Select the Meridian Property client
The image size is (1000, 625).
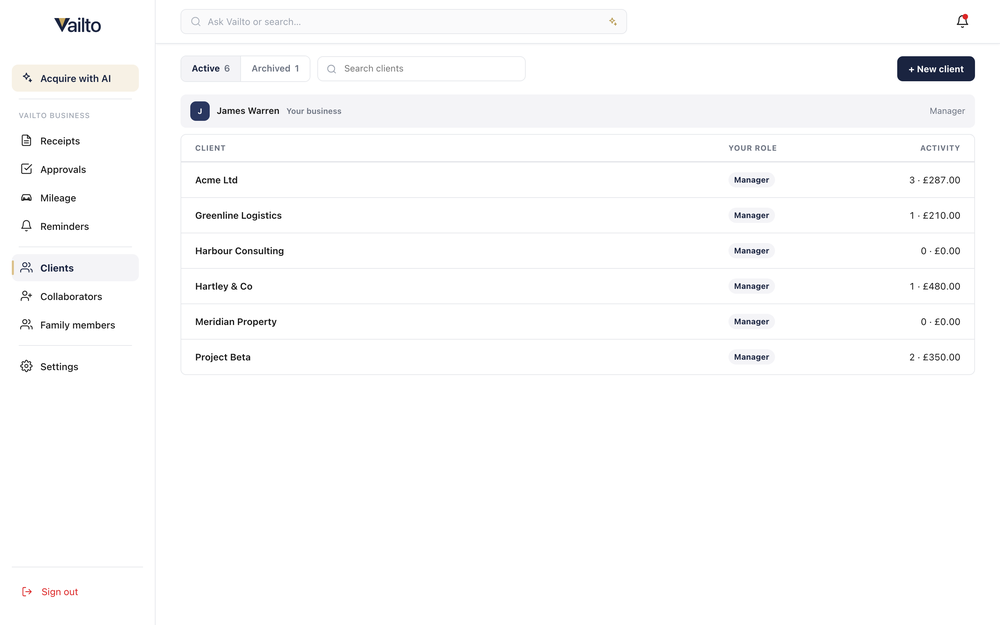tap(577, 321)
